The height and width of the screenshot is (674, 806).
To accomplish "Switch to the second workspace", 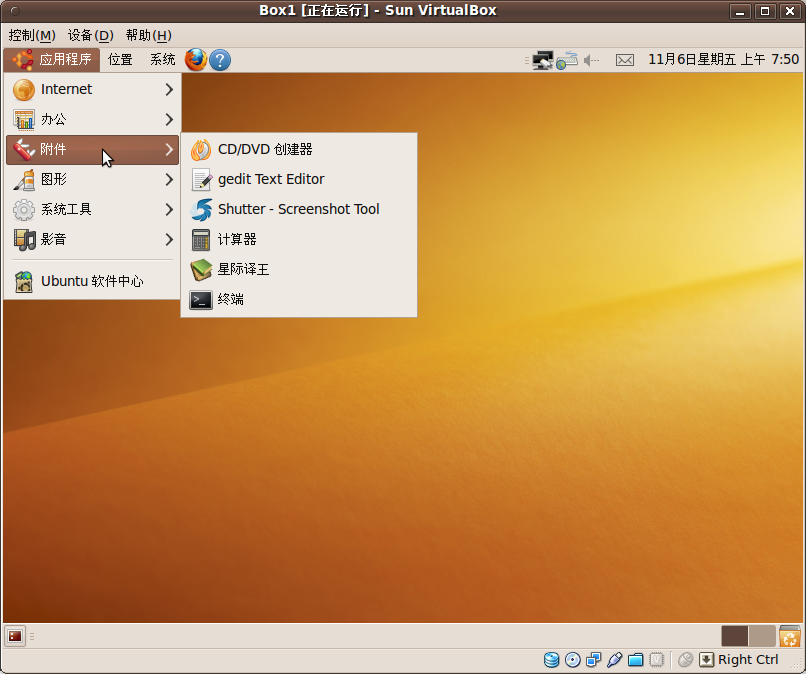I will (762, 636).
